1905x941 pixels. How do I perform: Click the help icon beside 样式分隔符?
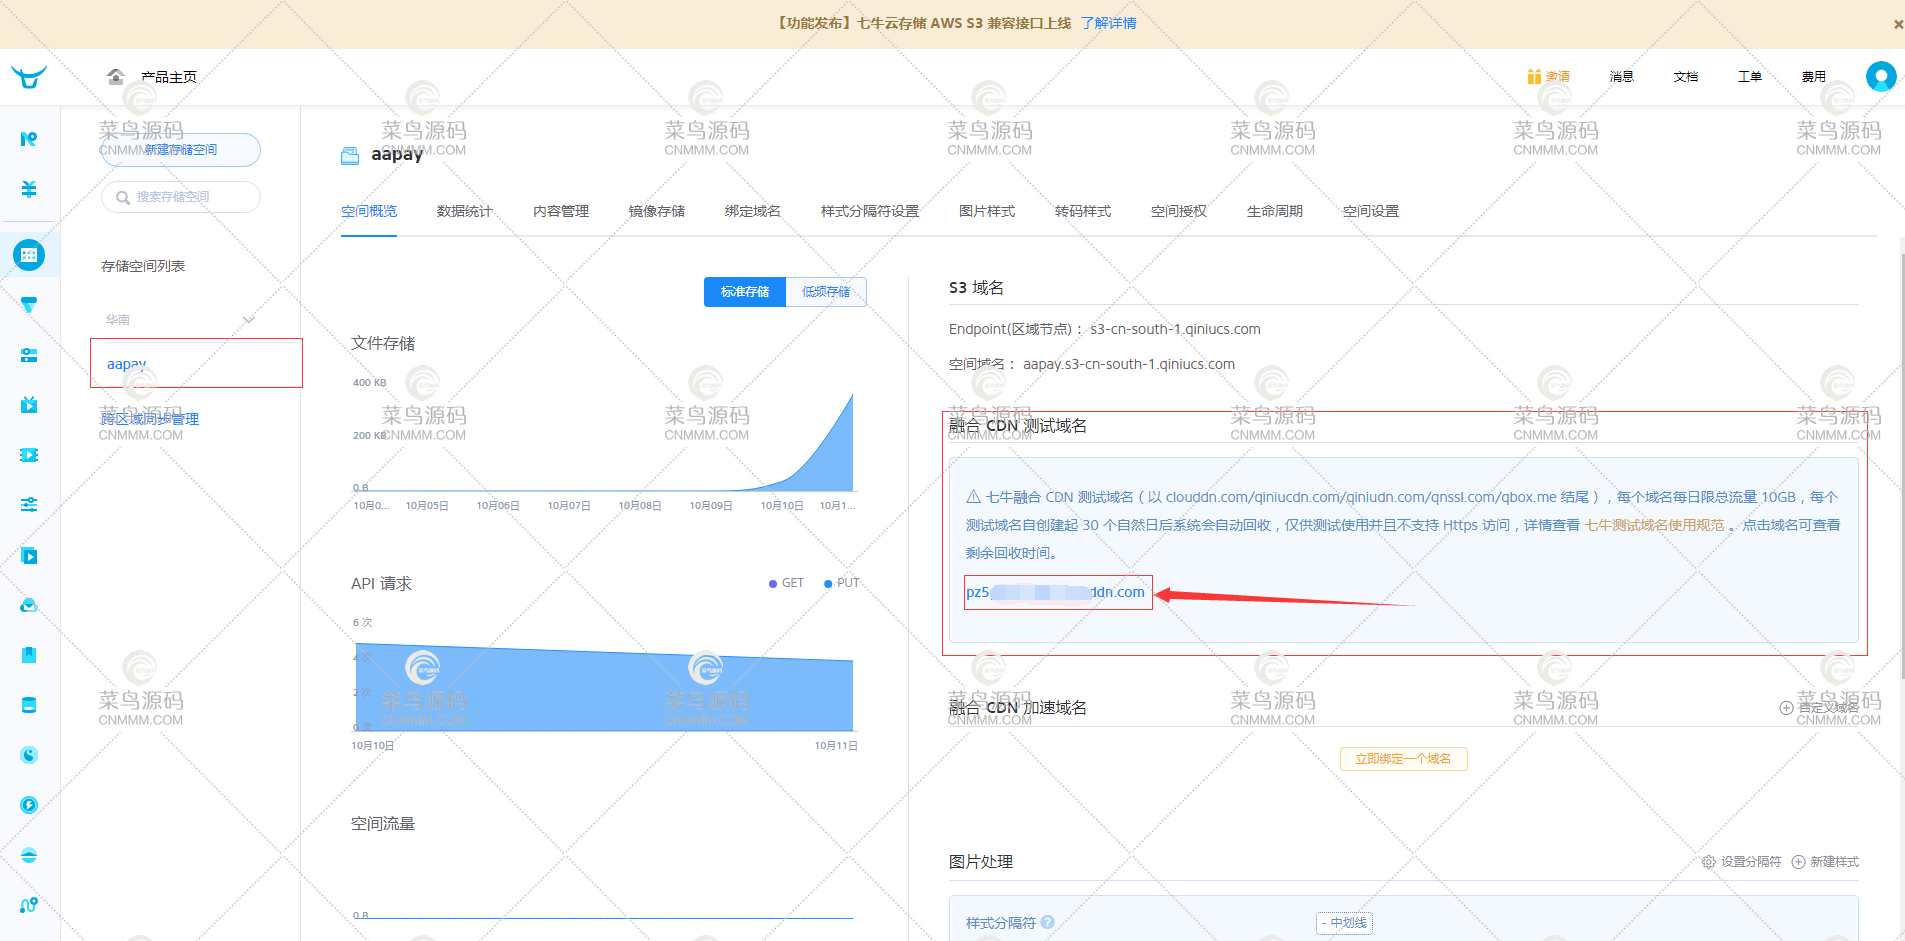1047,922
